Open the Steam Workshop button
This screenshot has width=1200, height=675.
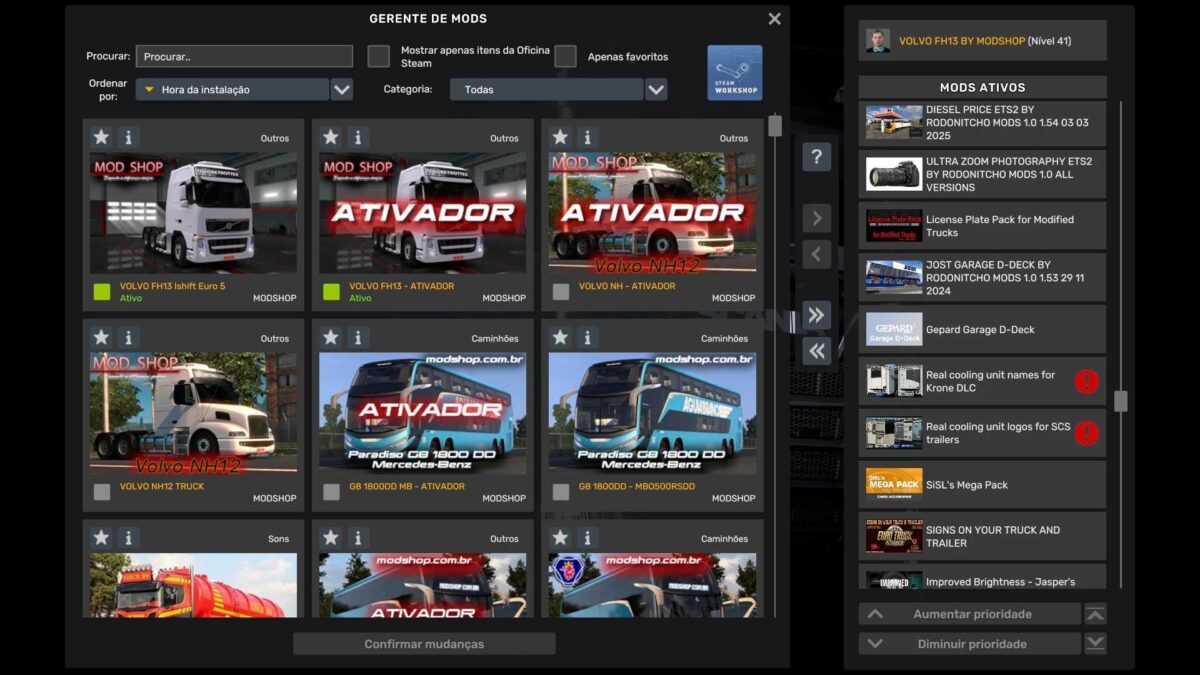point(734,73)
